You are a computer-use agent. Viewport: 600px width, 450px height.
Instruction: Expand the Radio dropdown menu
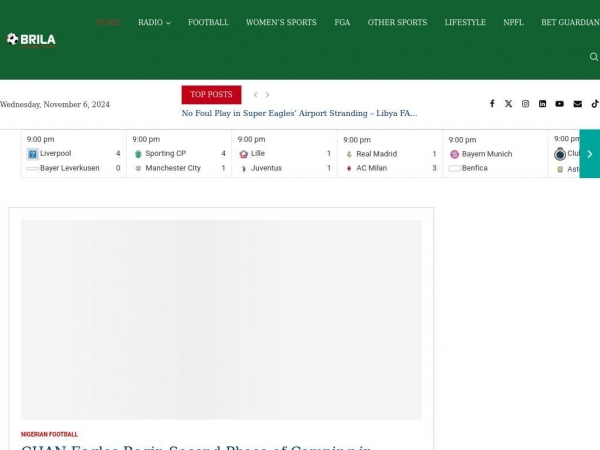pyautogui.click(x=154, y=23)
